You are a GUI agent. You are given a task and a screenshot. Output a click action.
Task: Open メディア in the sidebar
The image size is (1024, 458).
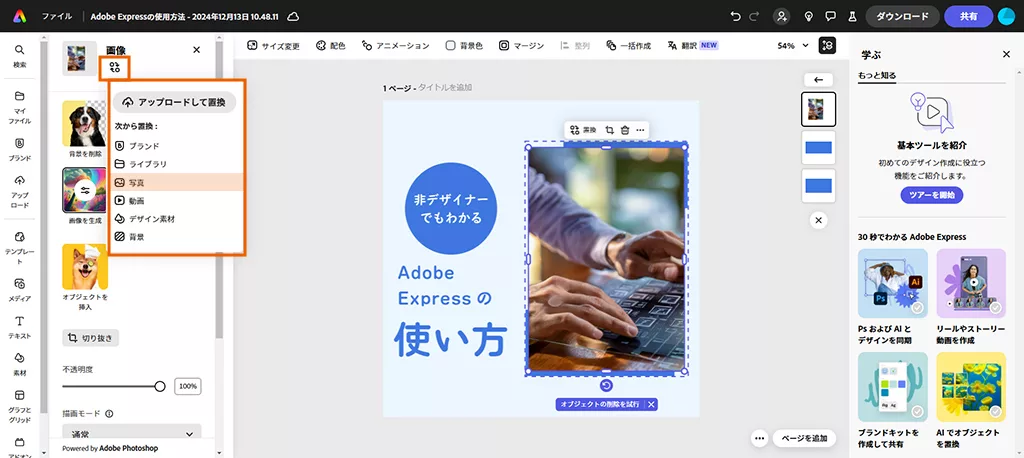point(20,290)
